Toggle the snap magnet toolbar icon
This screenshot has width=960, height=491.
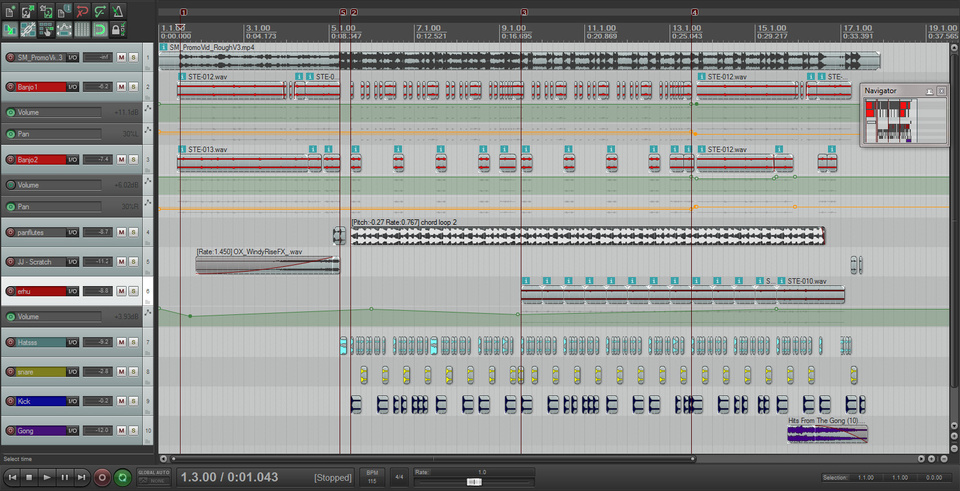[101, 30]
